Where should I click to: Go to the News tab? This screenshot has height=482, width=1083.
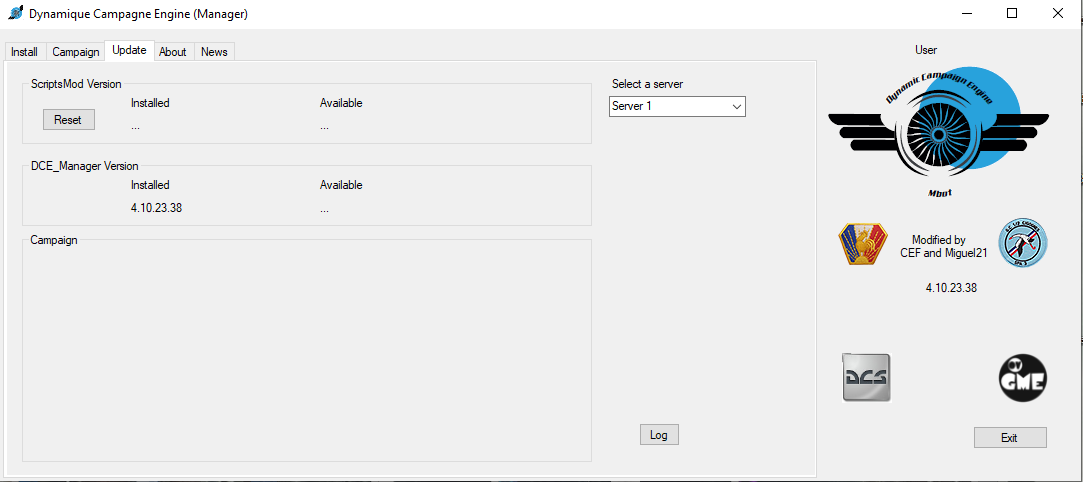coord(214,52)
